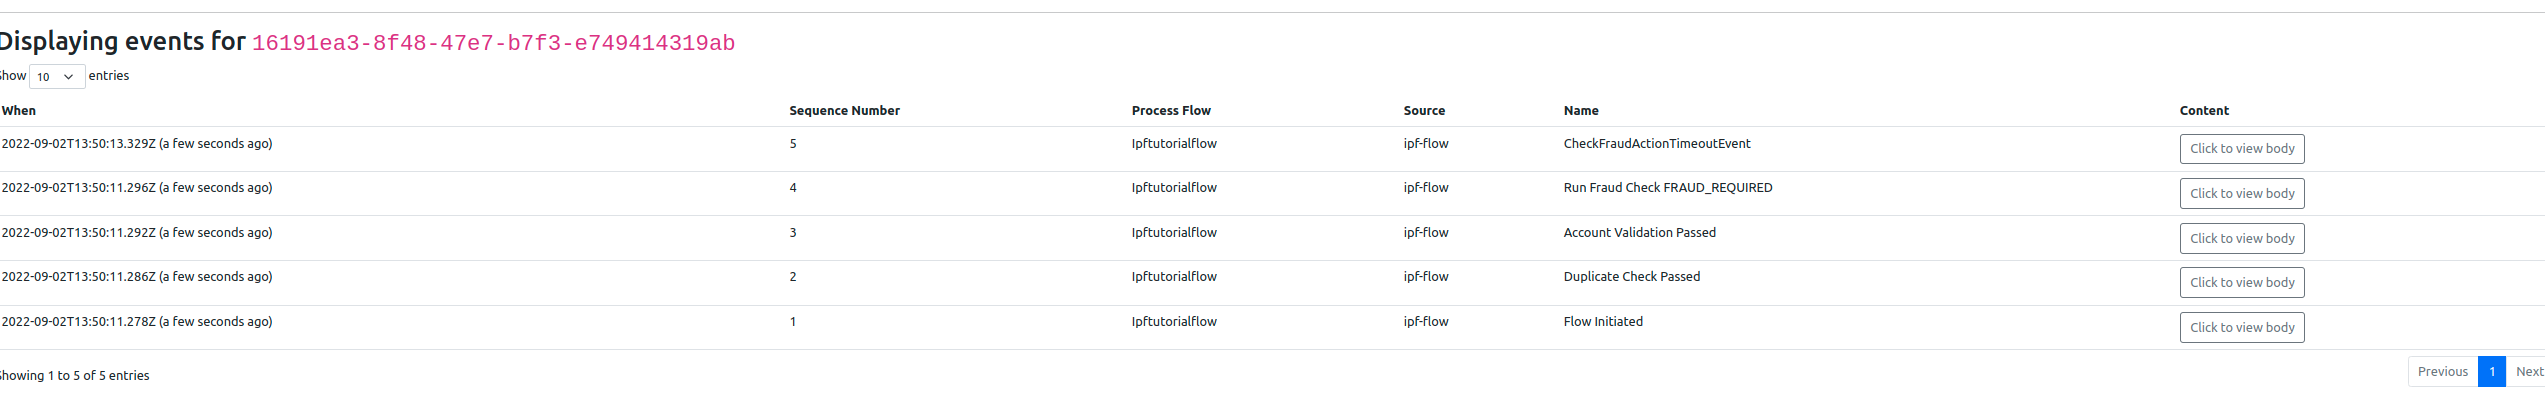Click timestamp of sequence number 5 row
Image resolution: width=2545 pixels, height=407 pixels.
tap(137, 144)
